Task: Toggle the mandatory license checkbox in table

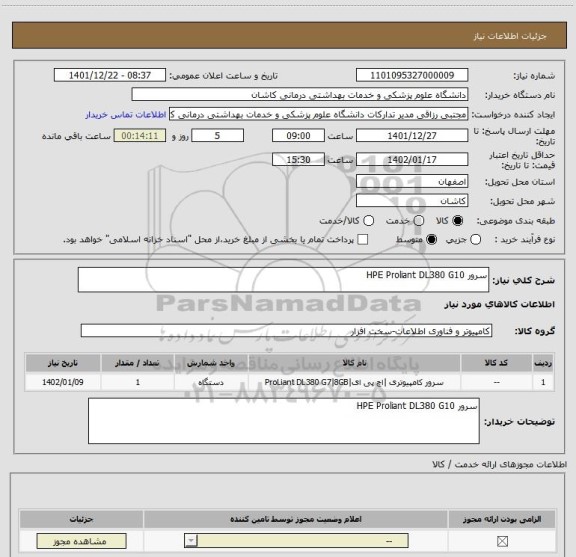Action: pyautogui.click(x=502, y=541)
